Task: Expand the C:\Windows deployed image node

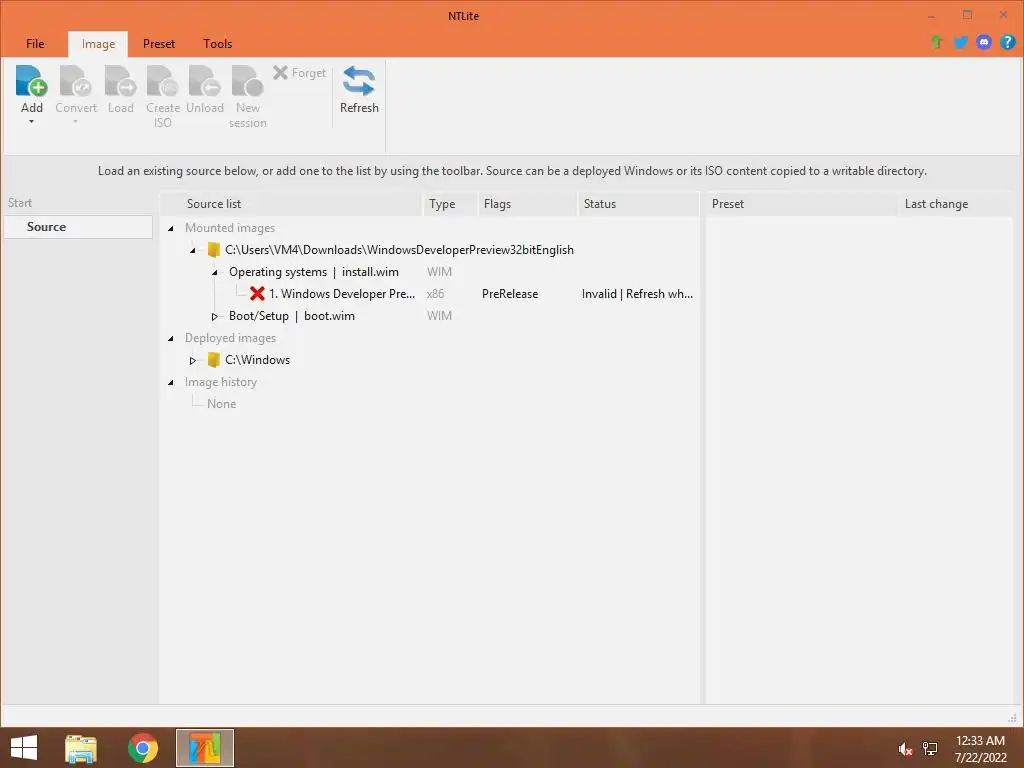Action: 193,360
